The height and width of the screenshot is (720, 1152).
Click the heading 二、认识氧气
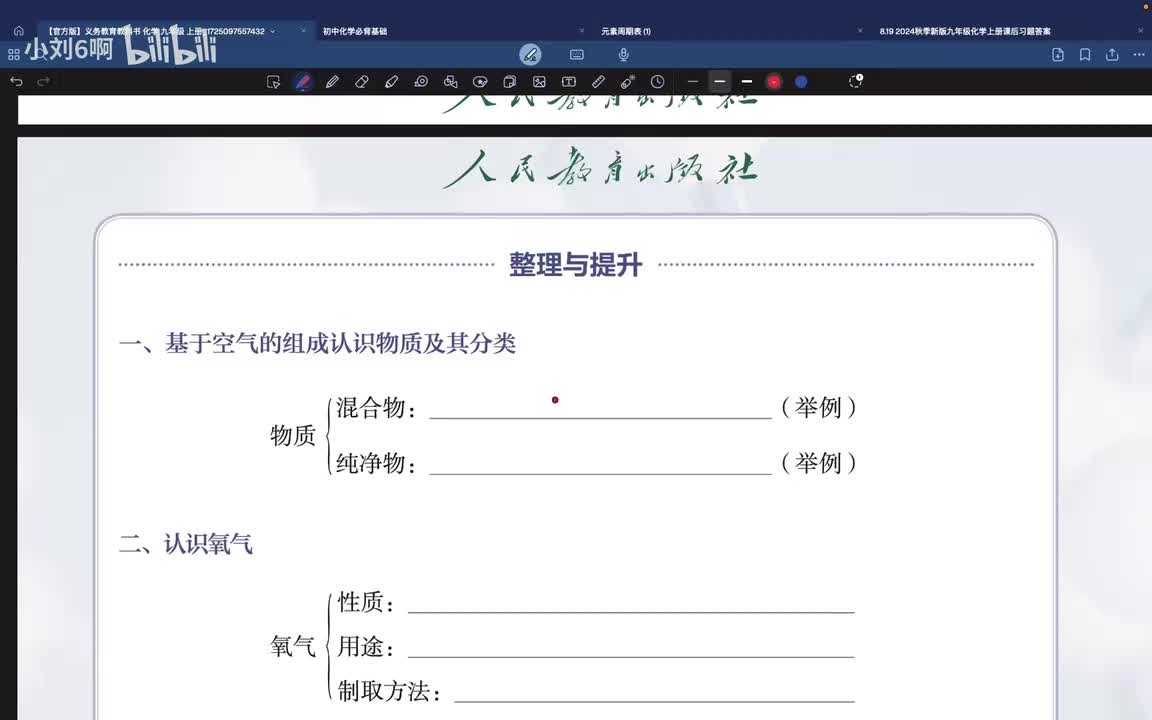tap(186, 544)
